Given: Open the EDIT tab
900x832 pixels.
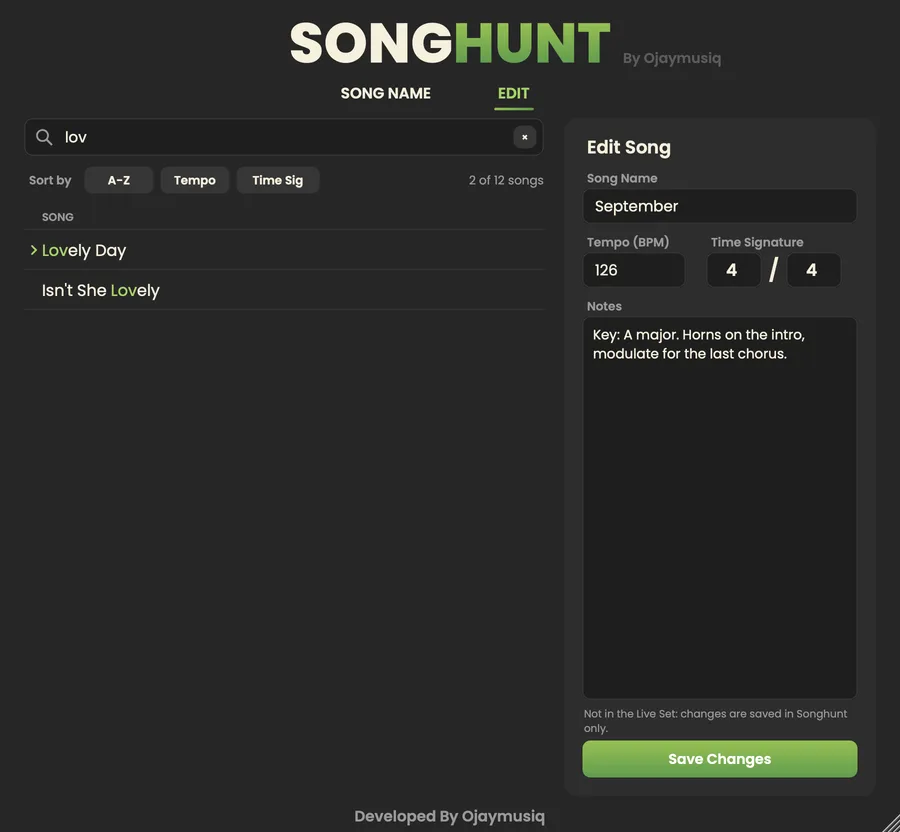Looking at the screenshot, I should click(x=513, y=93).
